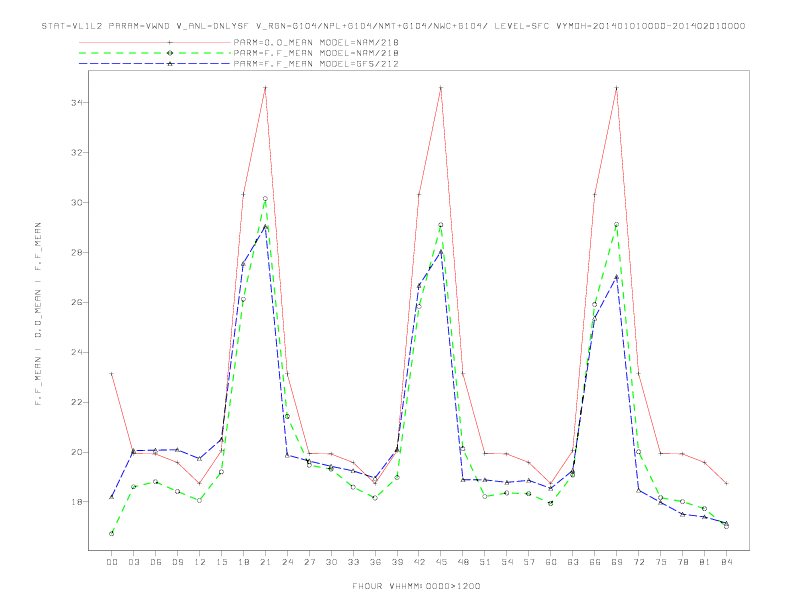The height and width of the screenshot is (612, 792).
Task: Click the circle marker on green legend line
Action: pos(170,53)
